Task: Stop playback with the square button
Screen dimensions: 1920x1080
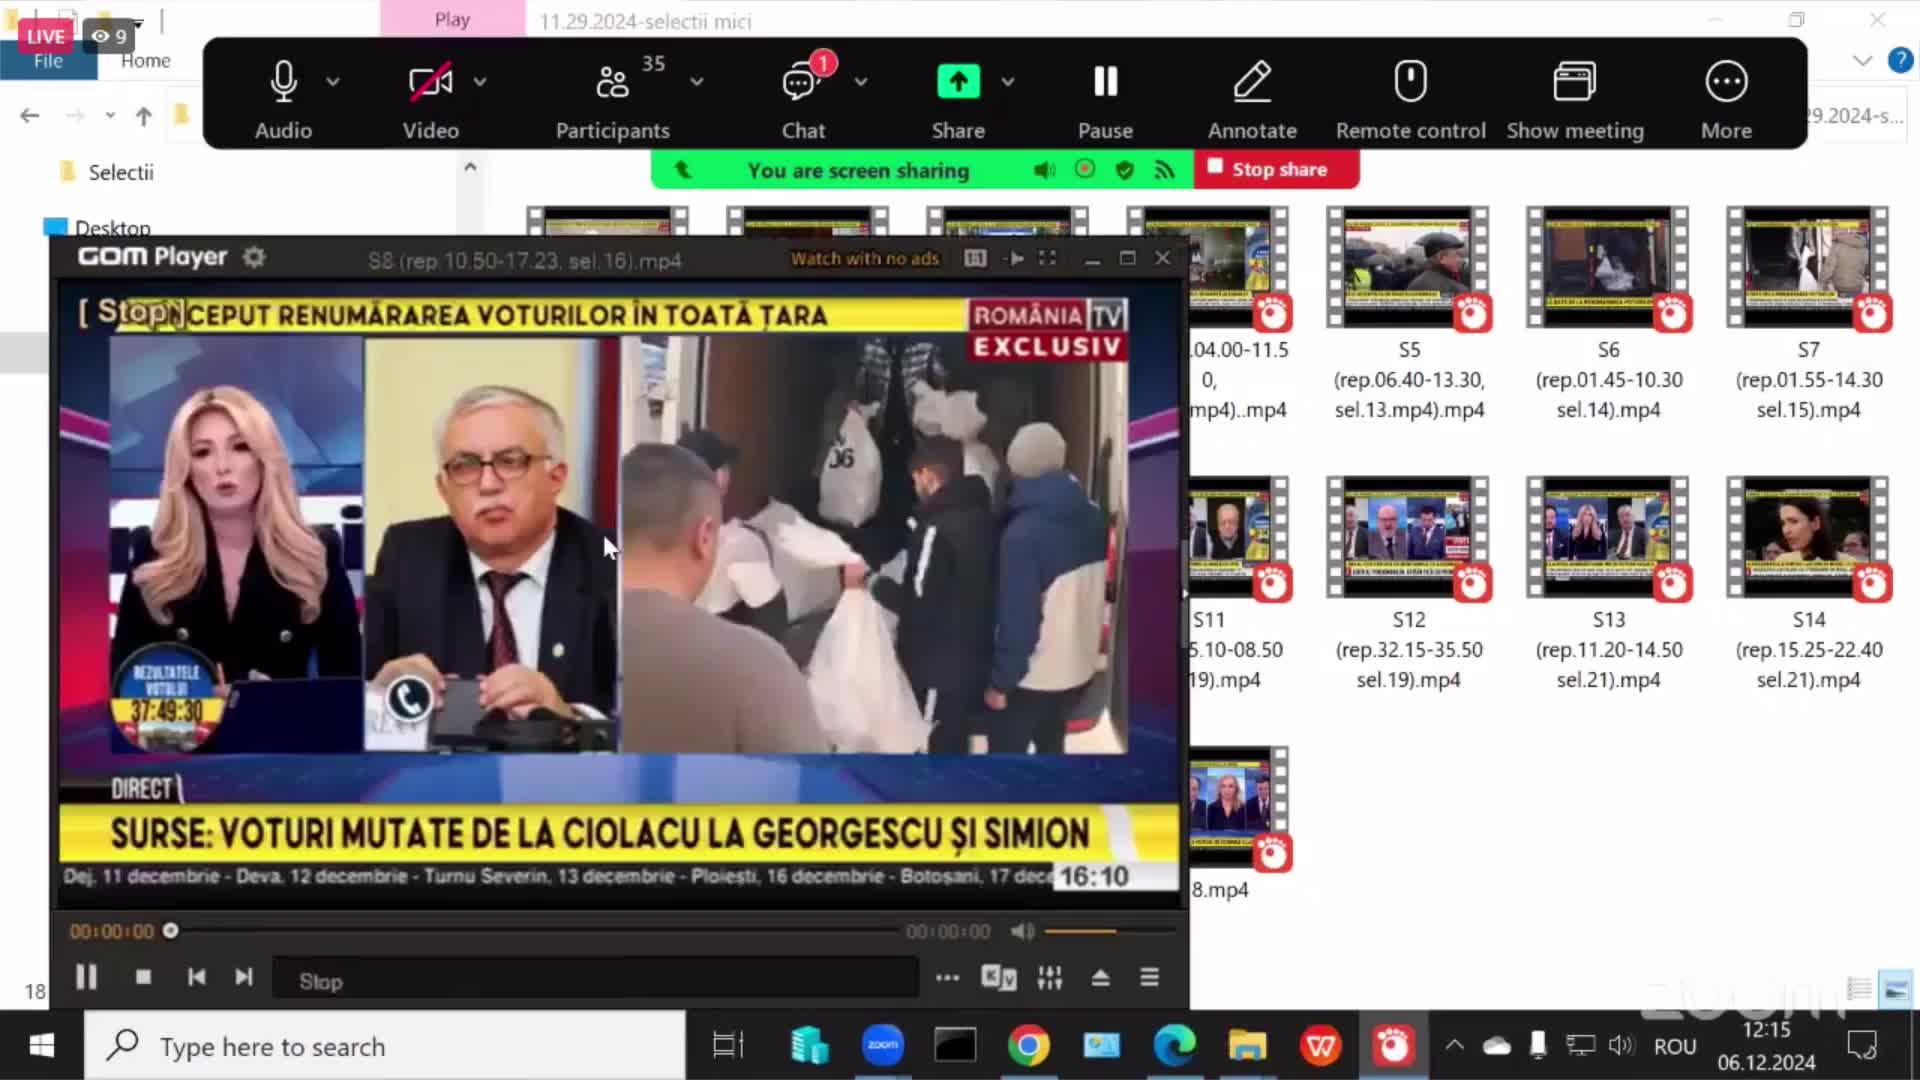Action: pyautogui.click(x=143, y=977)
